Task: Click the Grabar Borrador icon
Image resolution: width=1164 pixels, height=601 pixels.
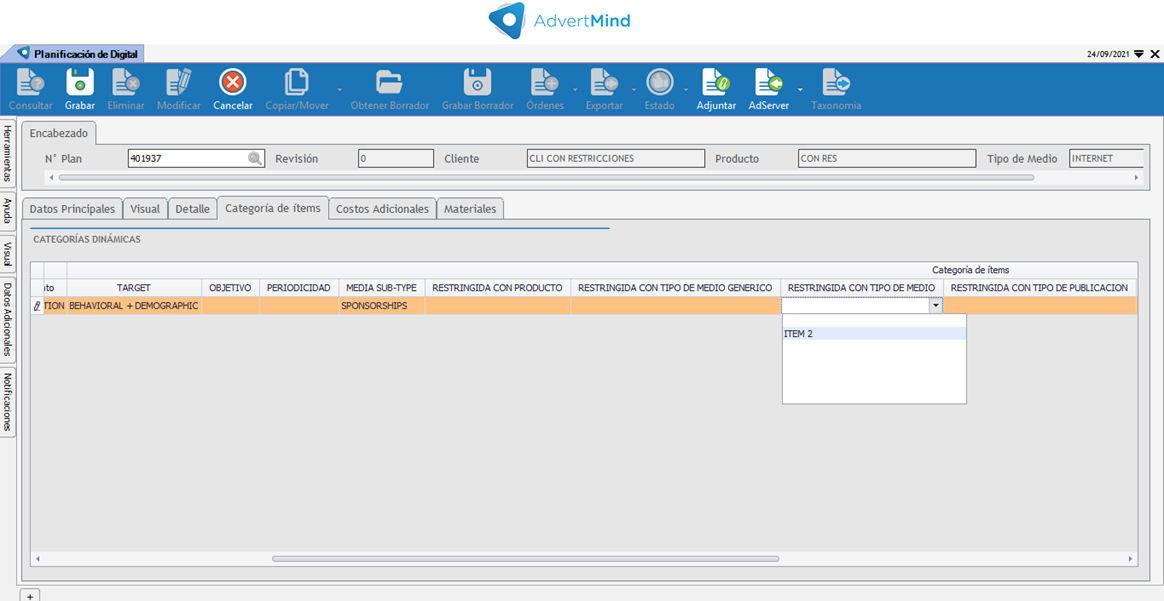Action: pos(477,82)
